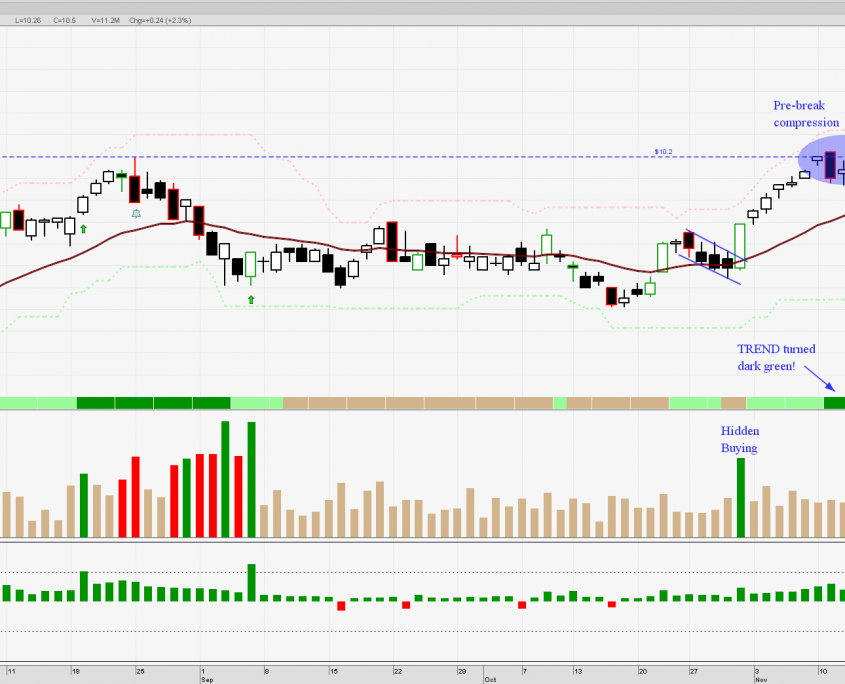Click the Oct month marker on the date axis
This screenshot has height=684, width=845.
489,678
